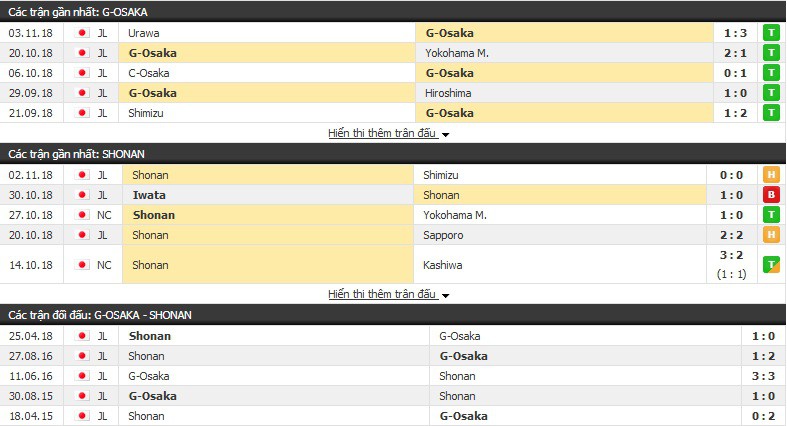Screen dimensions: 787x426
Task: Click green T result icon for Urawa match
Action: 771,33
